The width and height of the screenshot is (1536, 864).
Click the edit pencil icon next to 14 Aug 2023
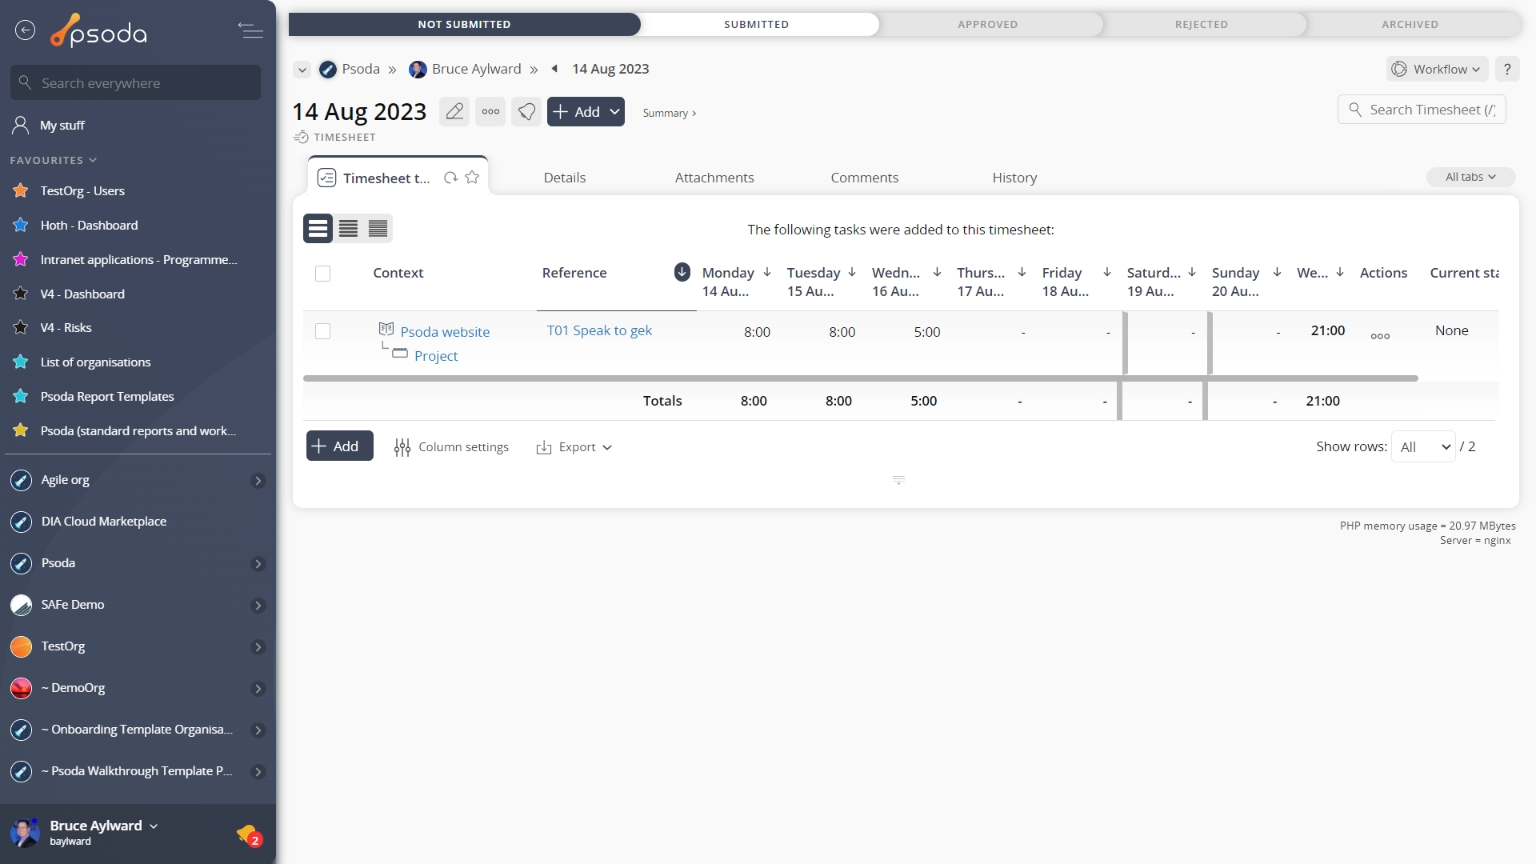454,111
